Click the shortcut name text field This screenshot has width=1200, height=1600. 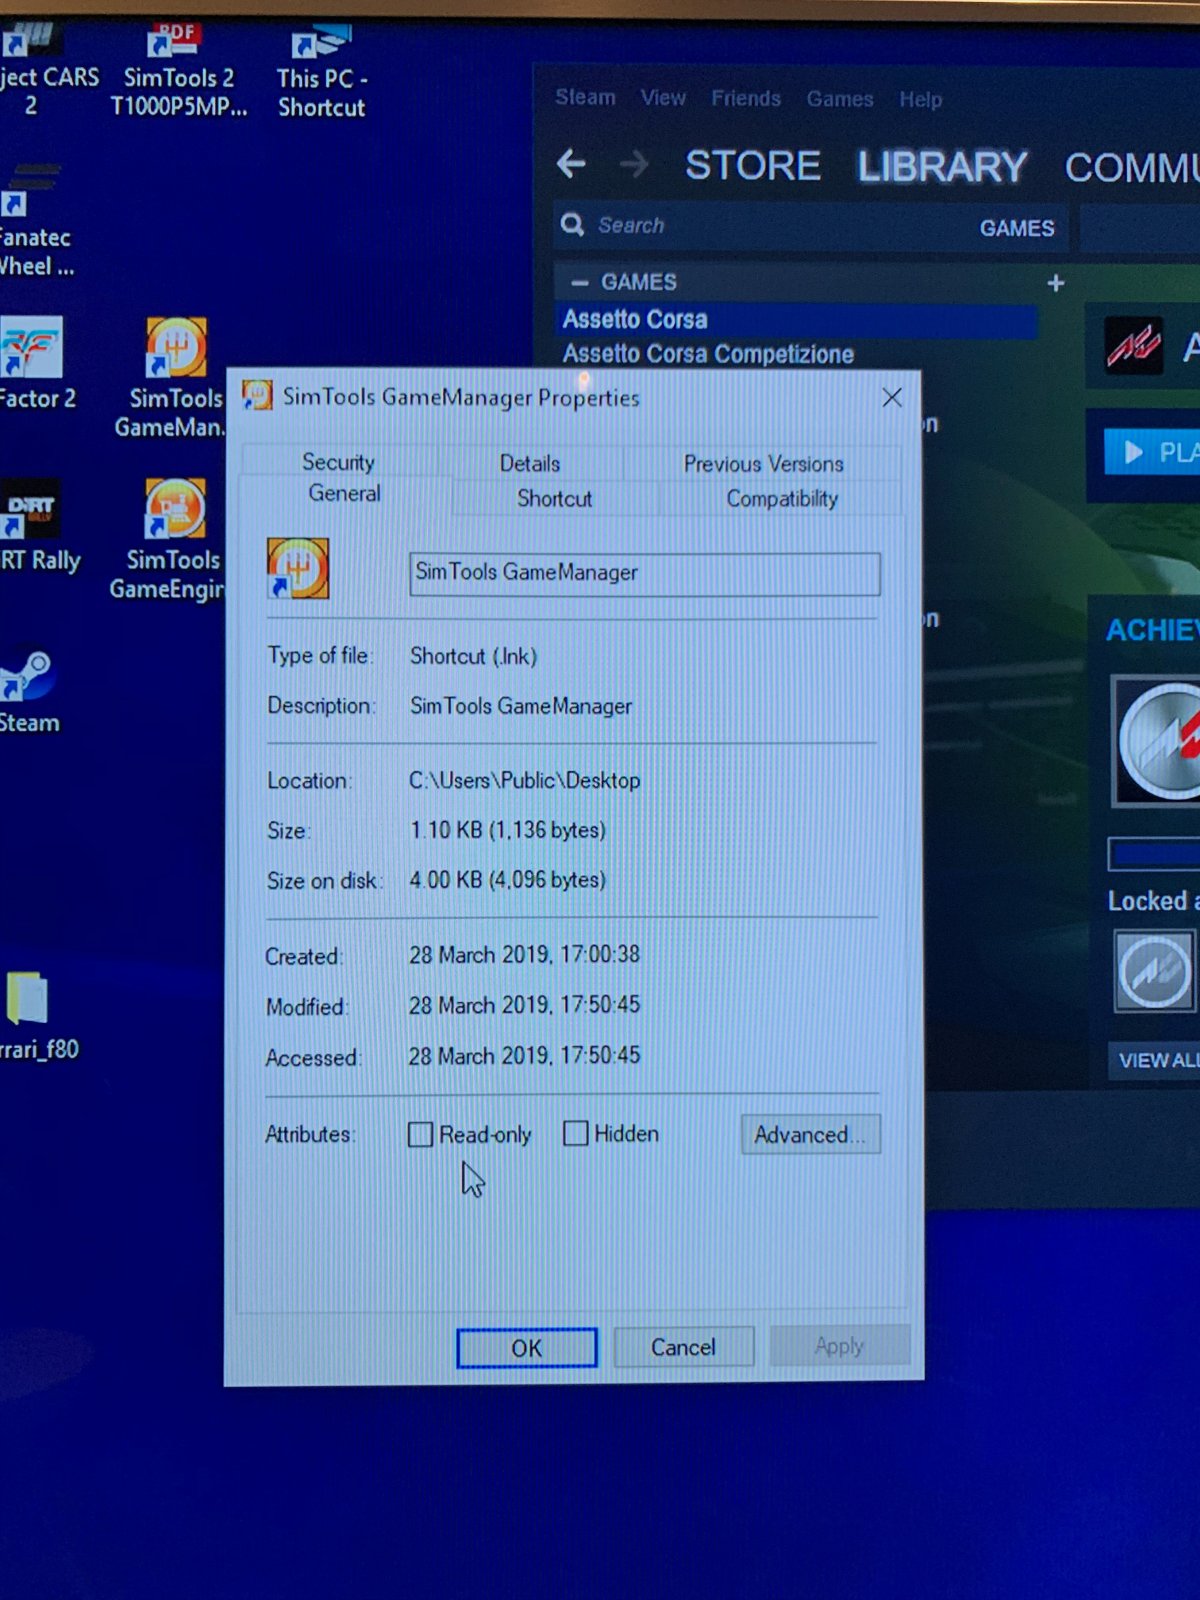(645, 573)
